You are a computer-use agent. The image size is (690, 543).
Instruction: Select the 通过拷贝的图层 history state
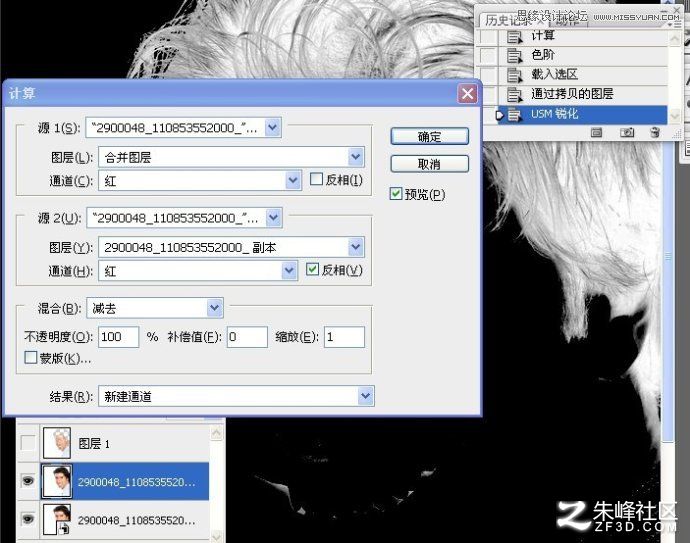click(583, 94)
